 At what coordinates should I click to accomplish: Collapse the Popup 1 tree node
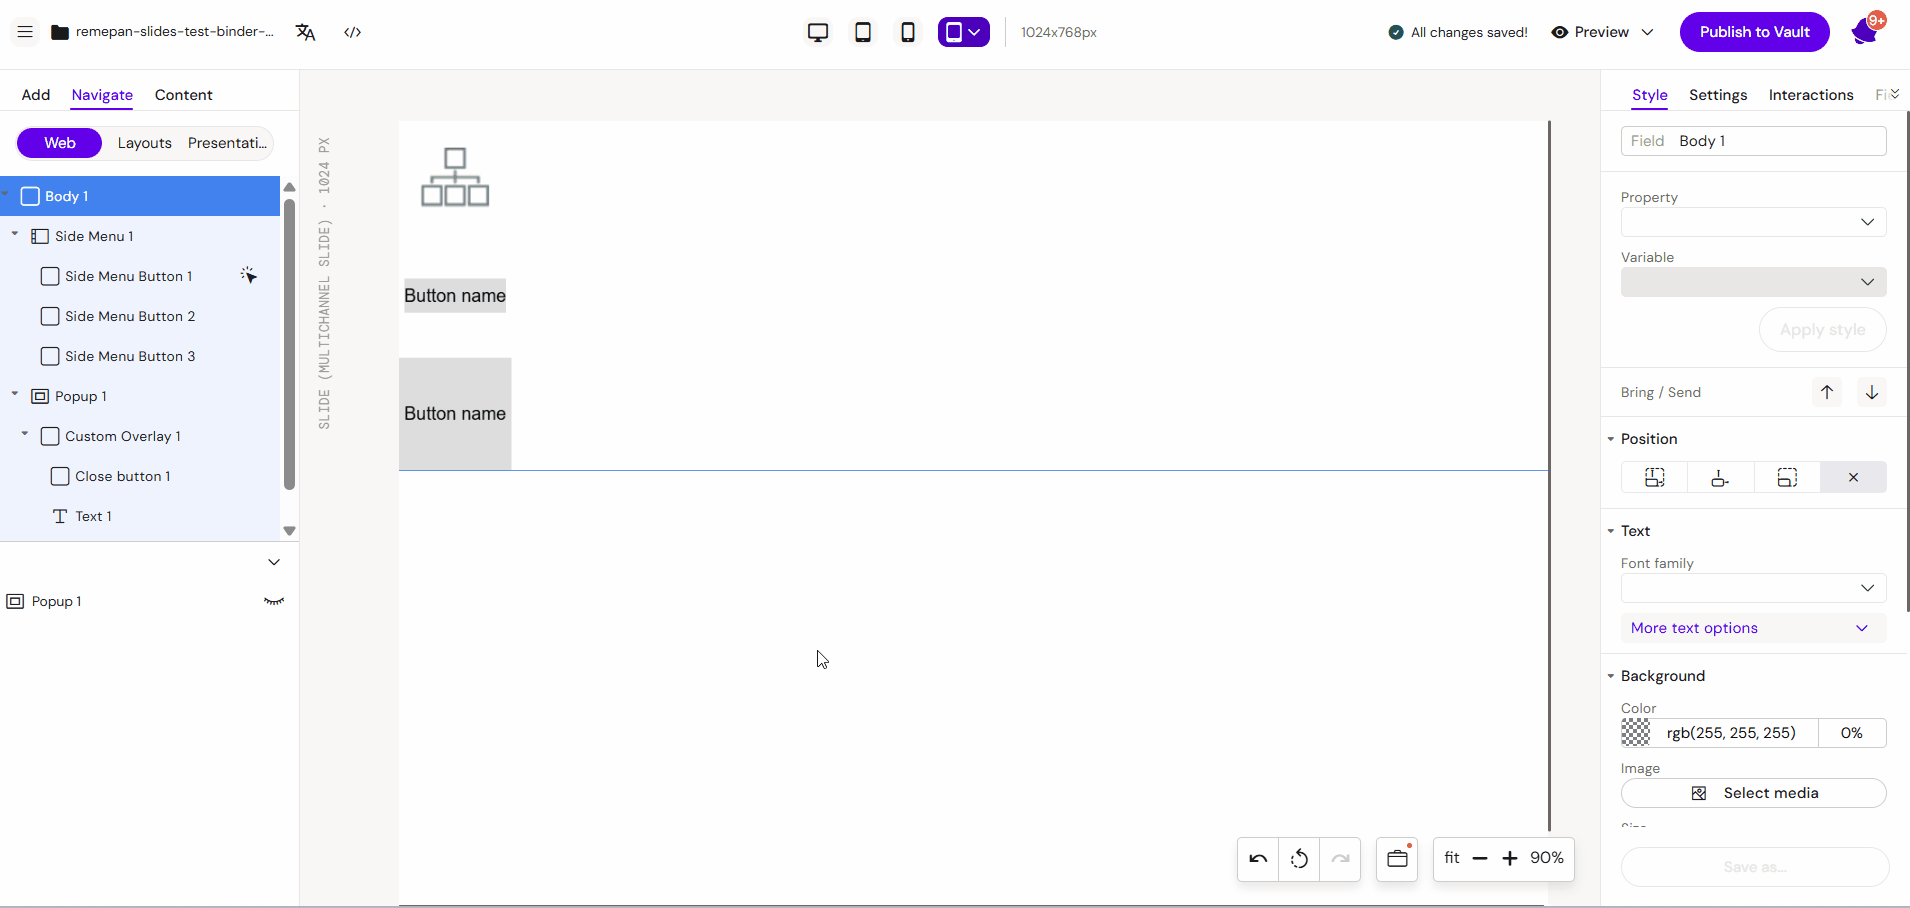point(15,394)
